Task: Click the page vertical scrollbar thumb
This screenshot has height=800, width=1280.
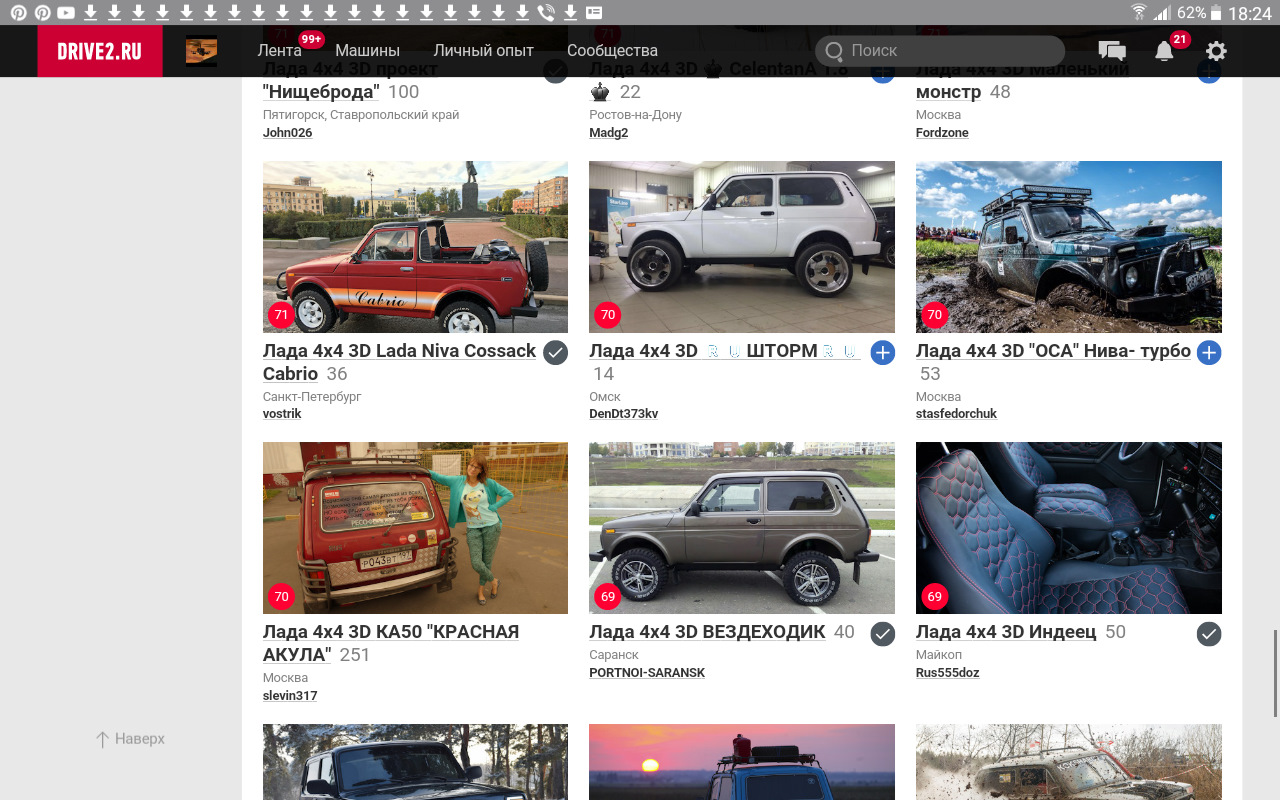Action: (1275, 673)
